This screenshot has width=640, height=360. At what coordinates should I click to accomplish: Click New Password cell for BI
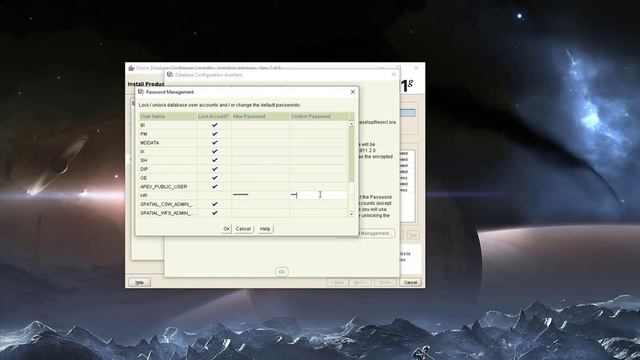point(260,125)
